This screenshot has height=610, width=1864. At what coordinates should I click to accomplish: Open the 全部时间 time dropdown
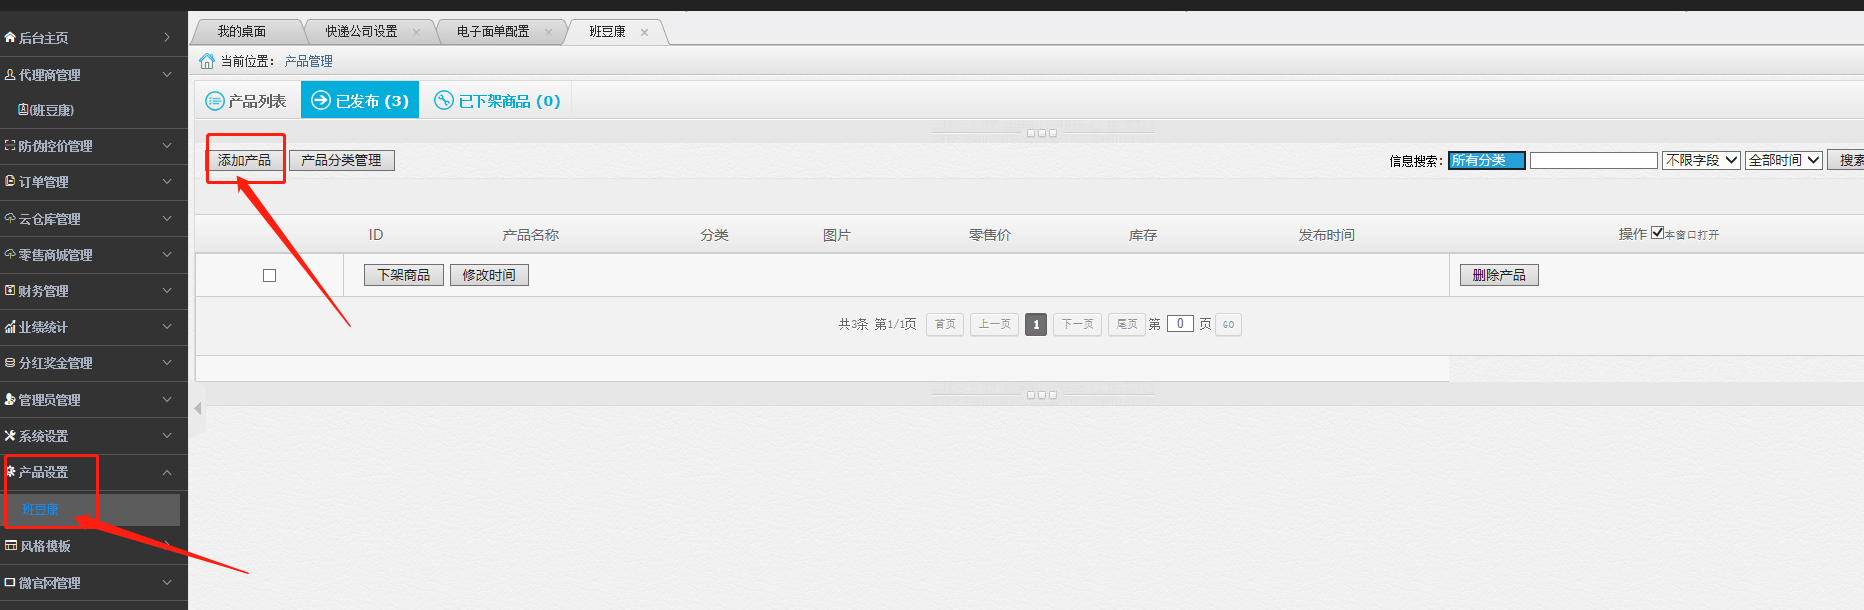click(x=1783, y=160)
